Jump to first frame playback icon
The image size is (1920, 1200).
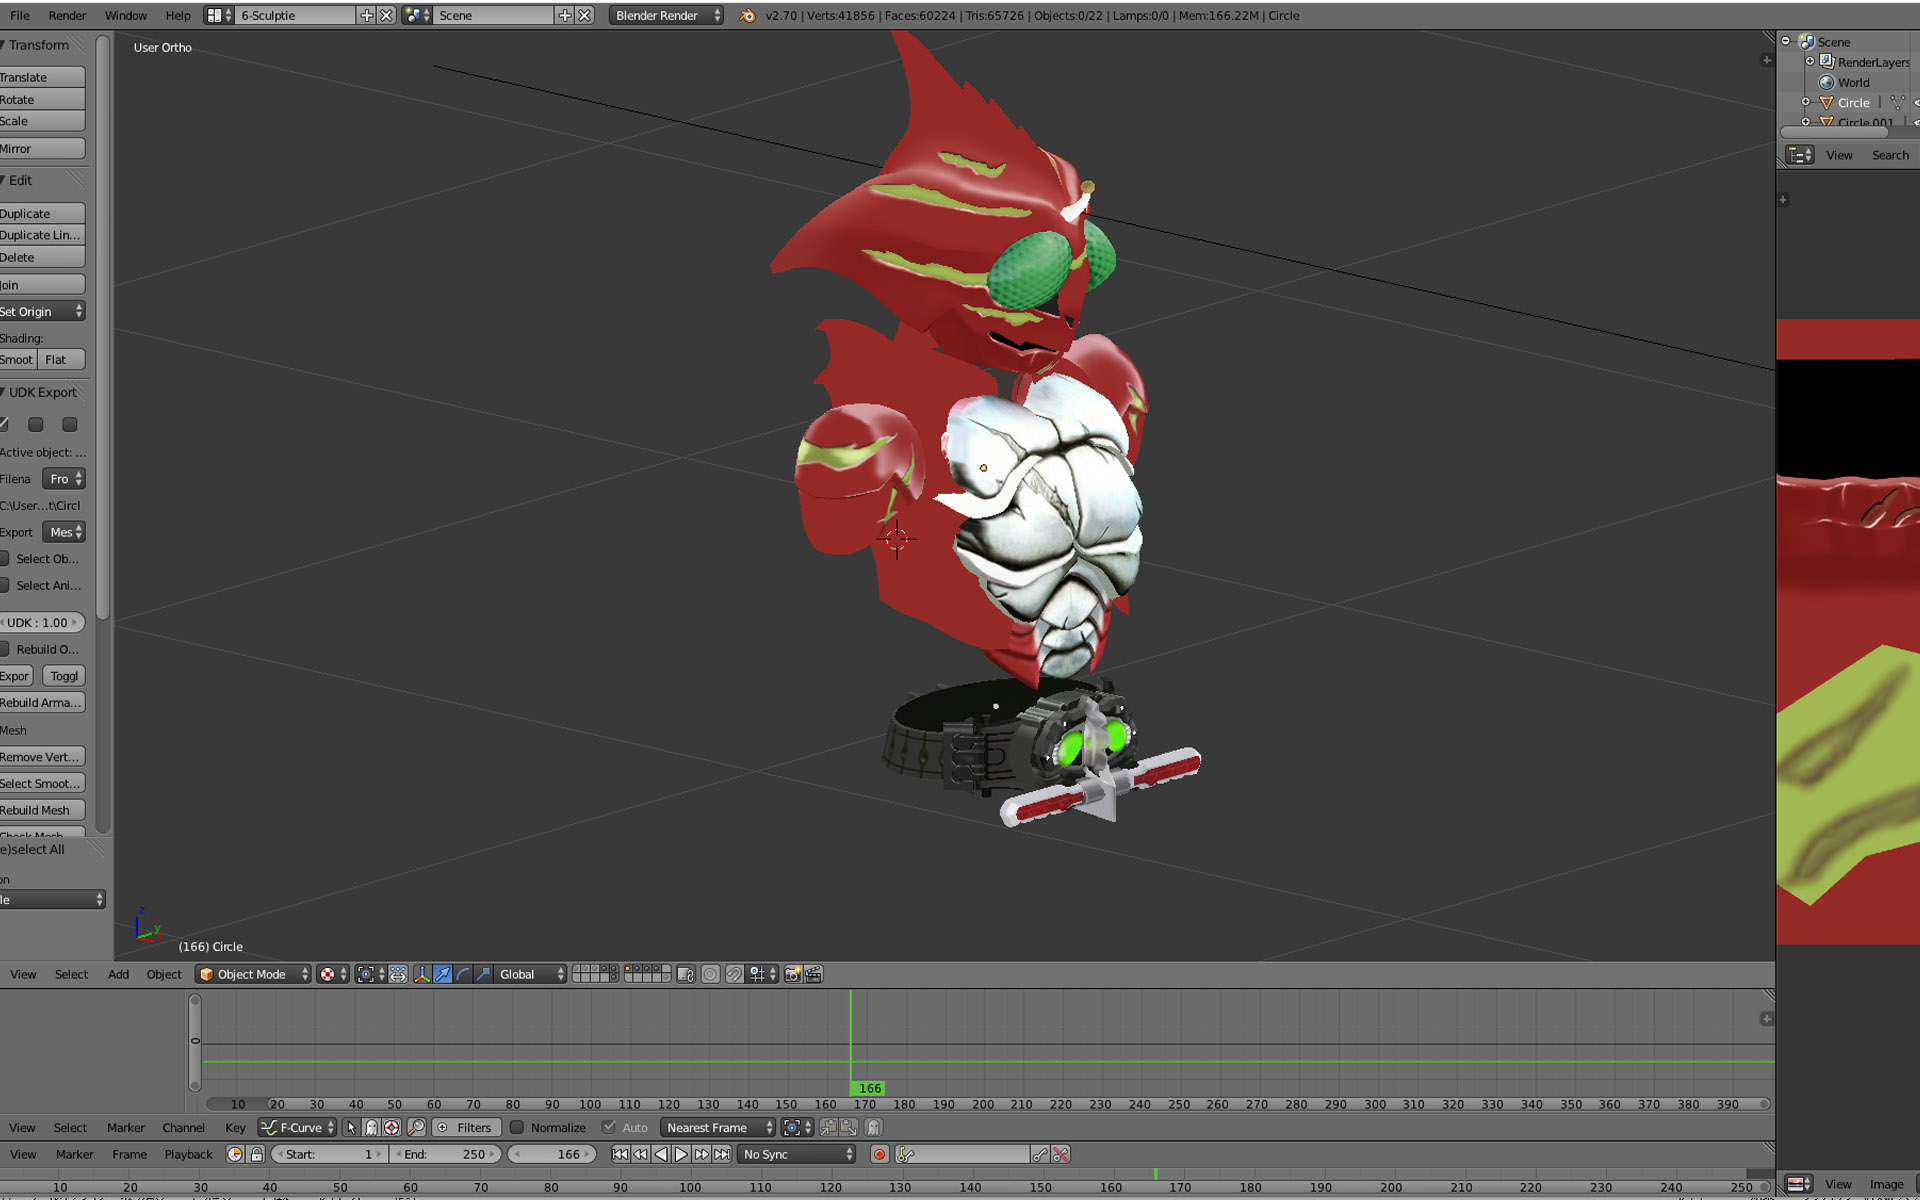point(620,1154)
